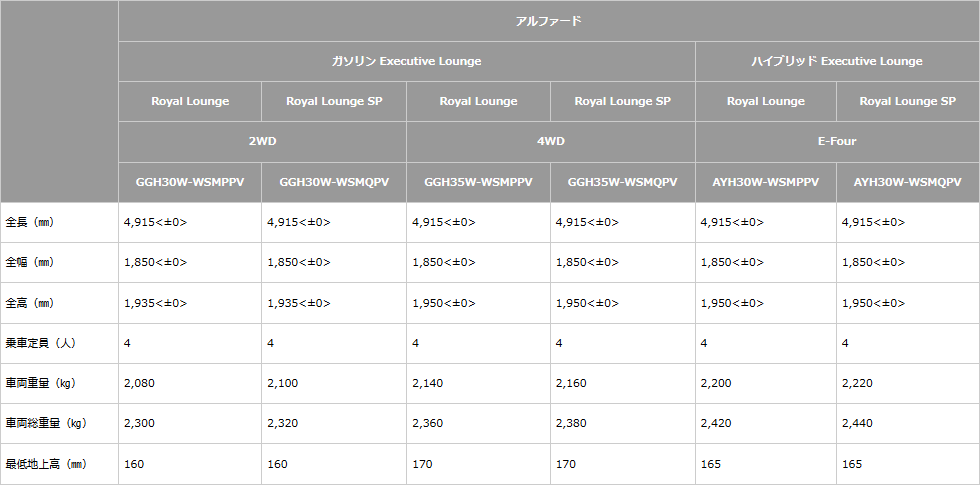
Task: Click the 2,440 gross weight value
Action: (859, 423)
